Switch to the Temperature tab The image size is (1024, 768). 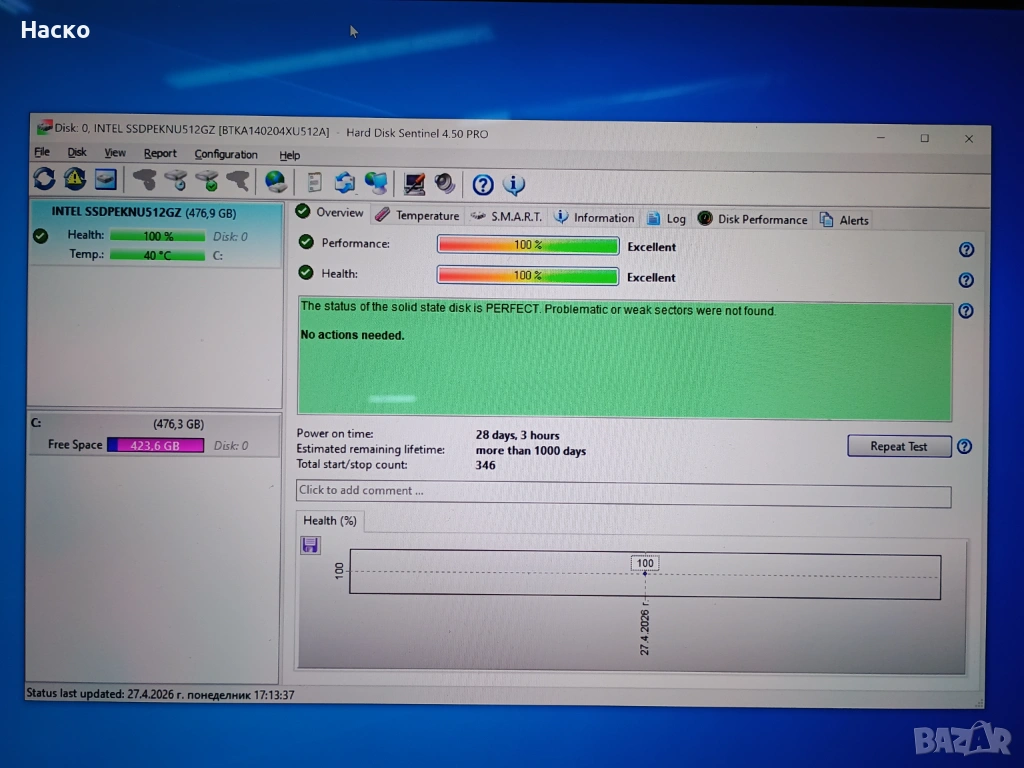418,215
